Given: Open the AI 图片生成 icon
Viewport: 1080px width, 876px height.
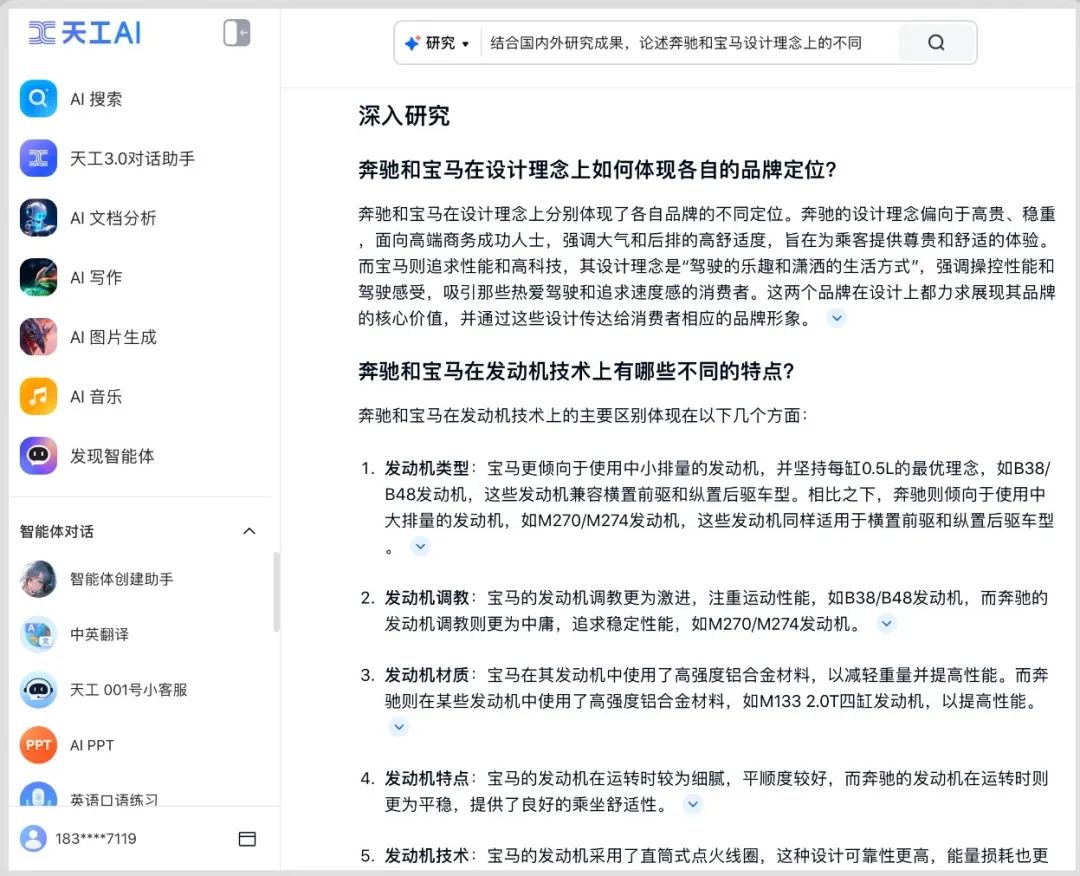Looking at the screenshot, I should point(38,337).
